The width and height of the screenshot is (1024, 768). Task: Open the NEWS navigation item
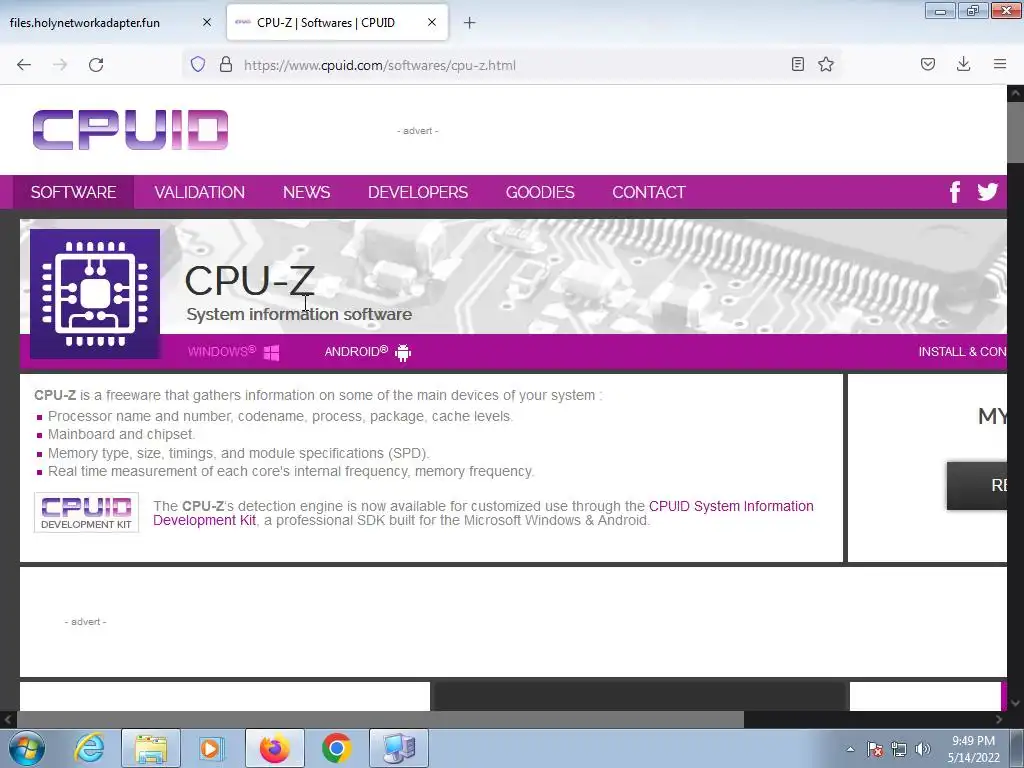306,192
